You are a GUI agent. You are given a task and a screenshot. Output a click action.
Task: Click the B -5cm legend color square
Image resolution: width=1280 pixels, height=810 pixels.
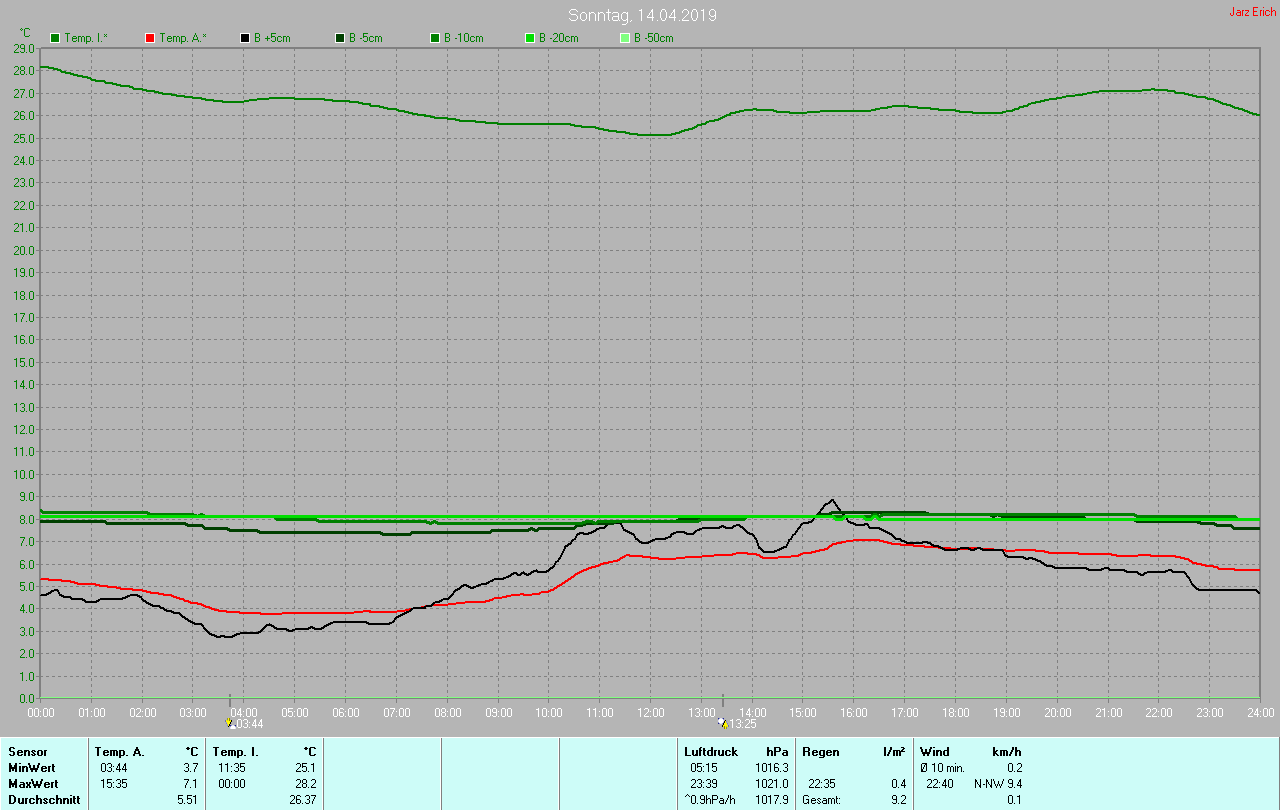pyautogui.click(x=340, y=38)
